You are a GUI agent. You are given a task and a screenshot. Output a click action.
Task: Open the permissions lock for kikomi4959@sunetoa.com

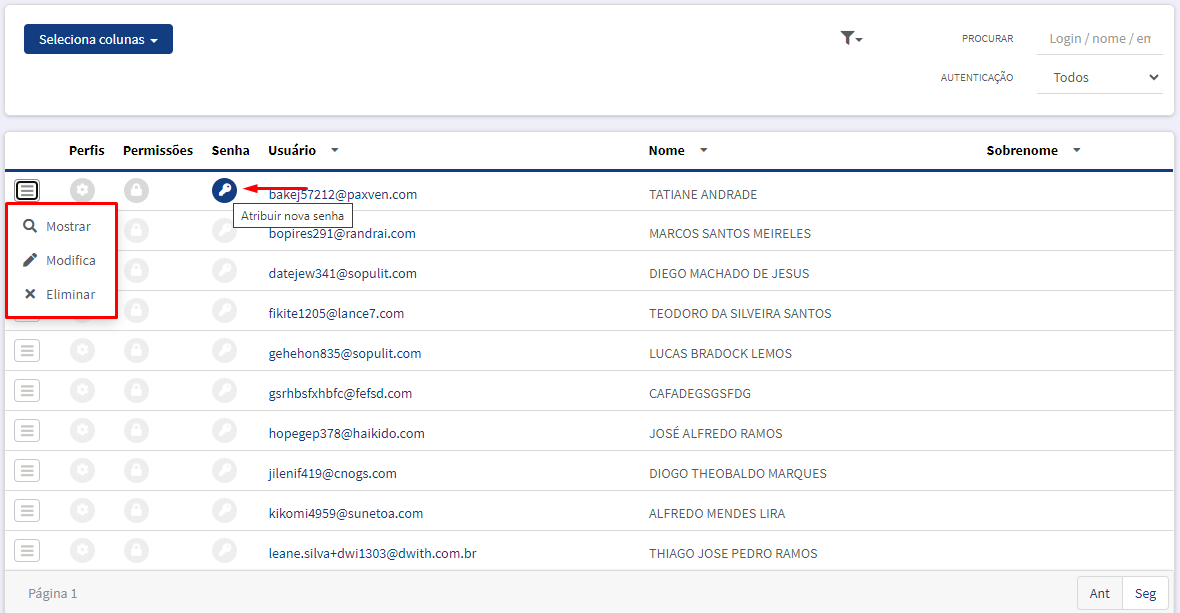136,511
